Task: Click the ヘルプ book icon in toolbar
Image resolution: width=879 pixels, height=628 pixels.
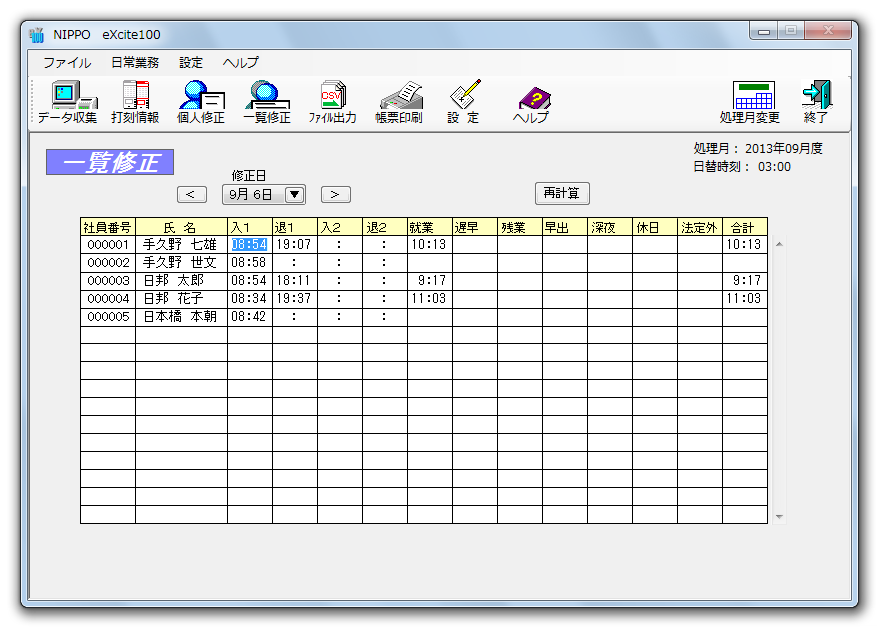Action: (532, 101)
